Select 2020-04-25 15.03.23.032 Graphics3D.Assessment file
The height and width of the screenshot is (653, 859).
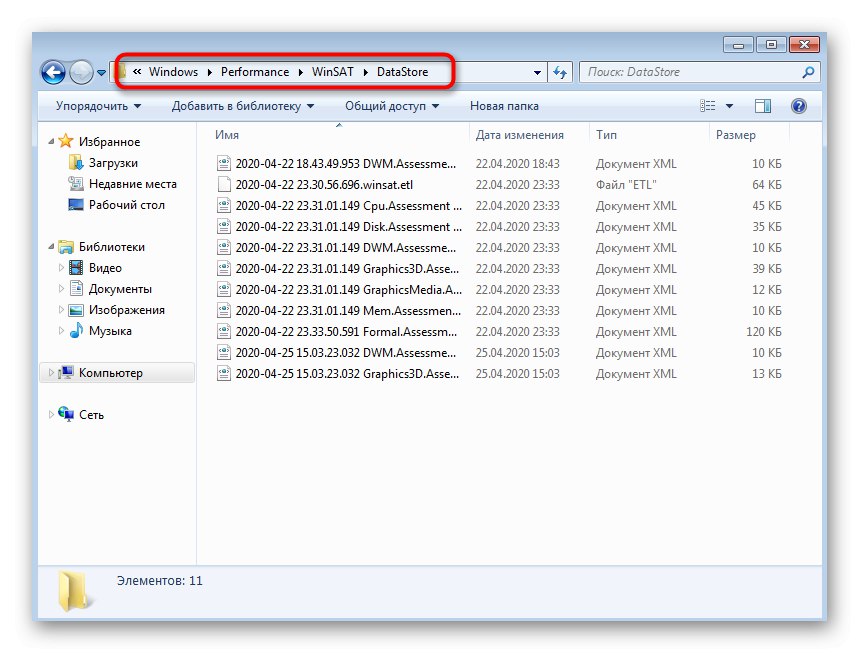pyautogui.click(x=347, y=374)
